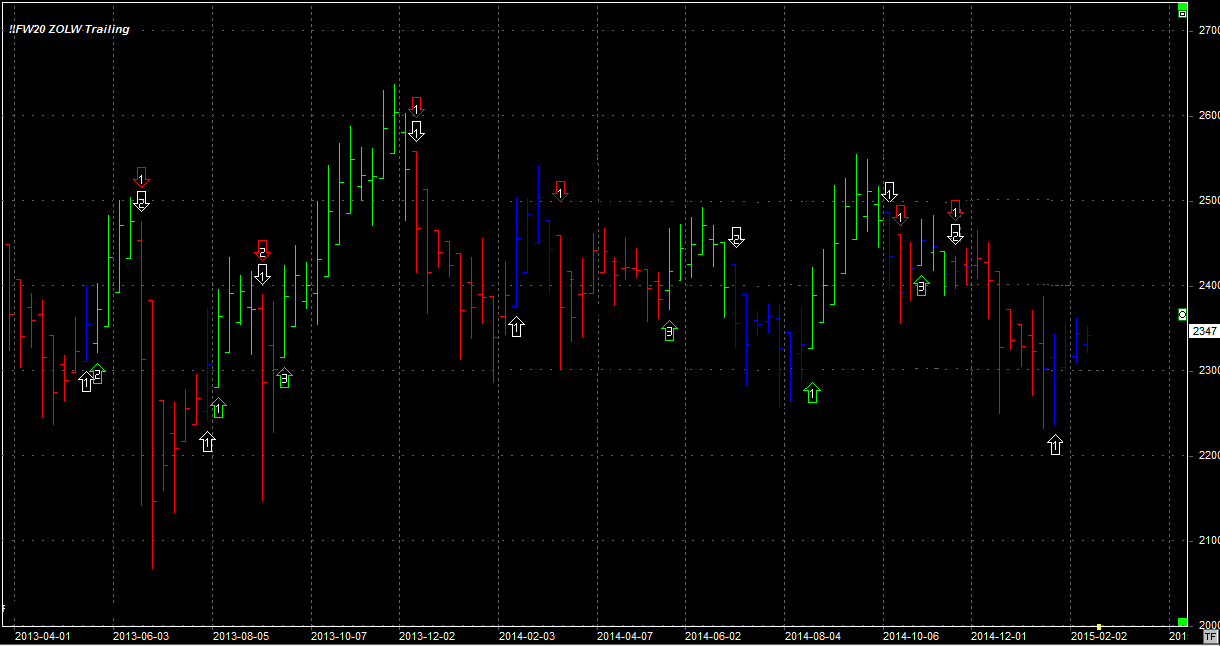Click the TF timeframe button

[1209, 635]
